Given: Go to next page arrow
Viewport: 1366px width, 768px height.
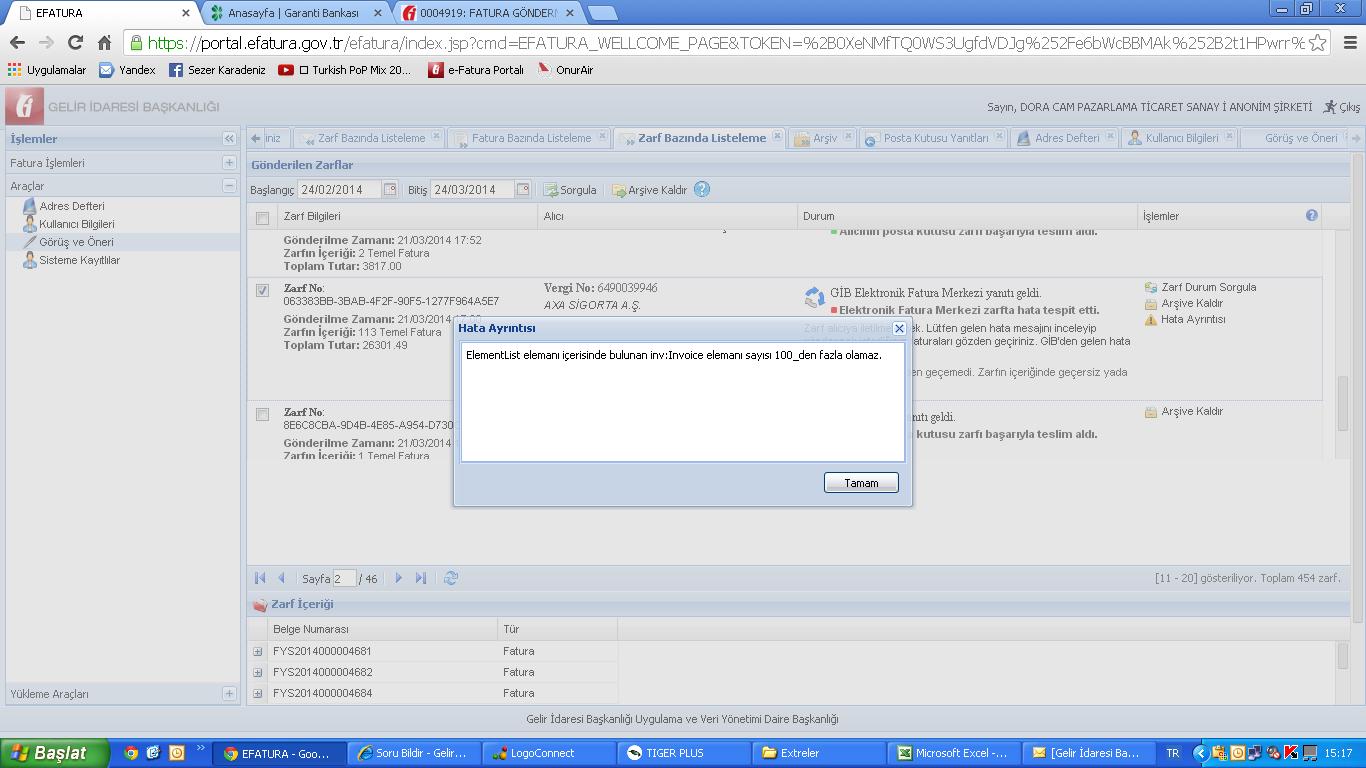Looking at the screenshot, I should tap(399, 578).
